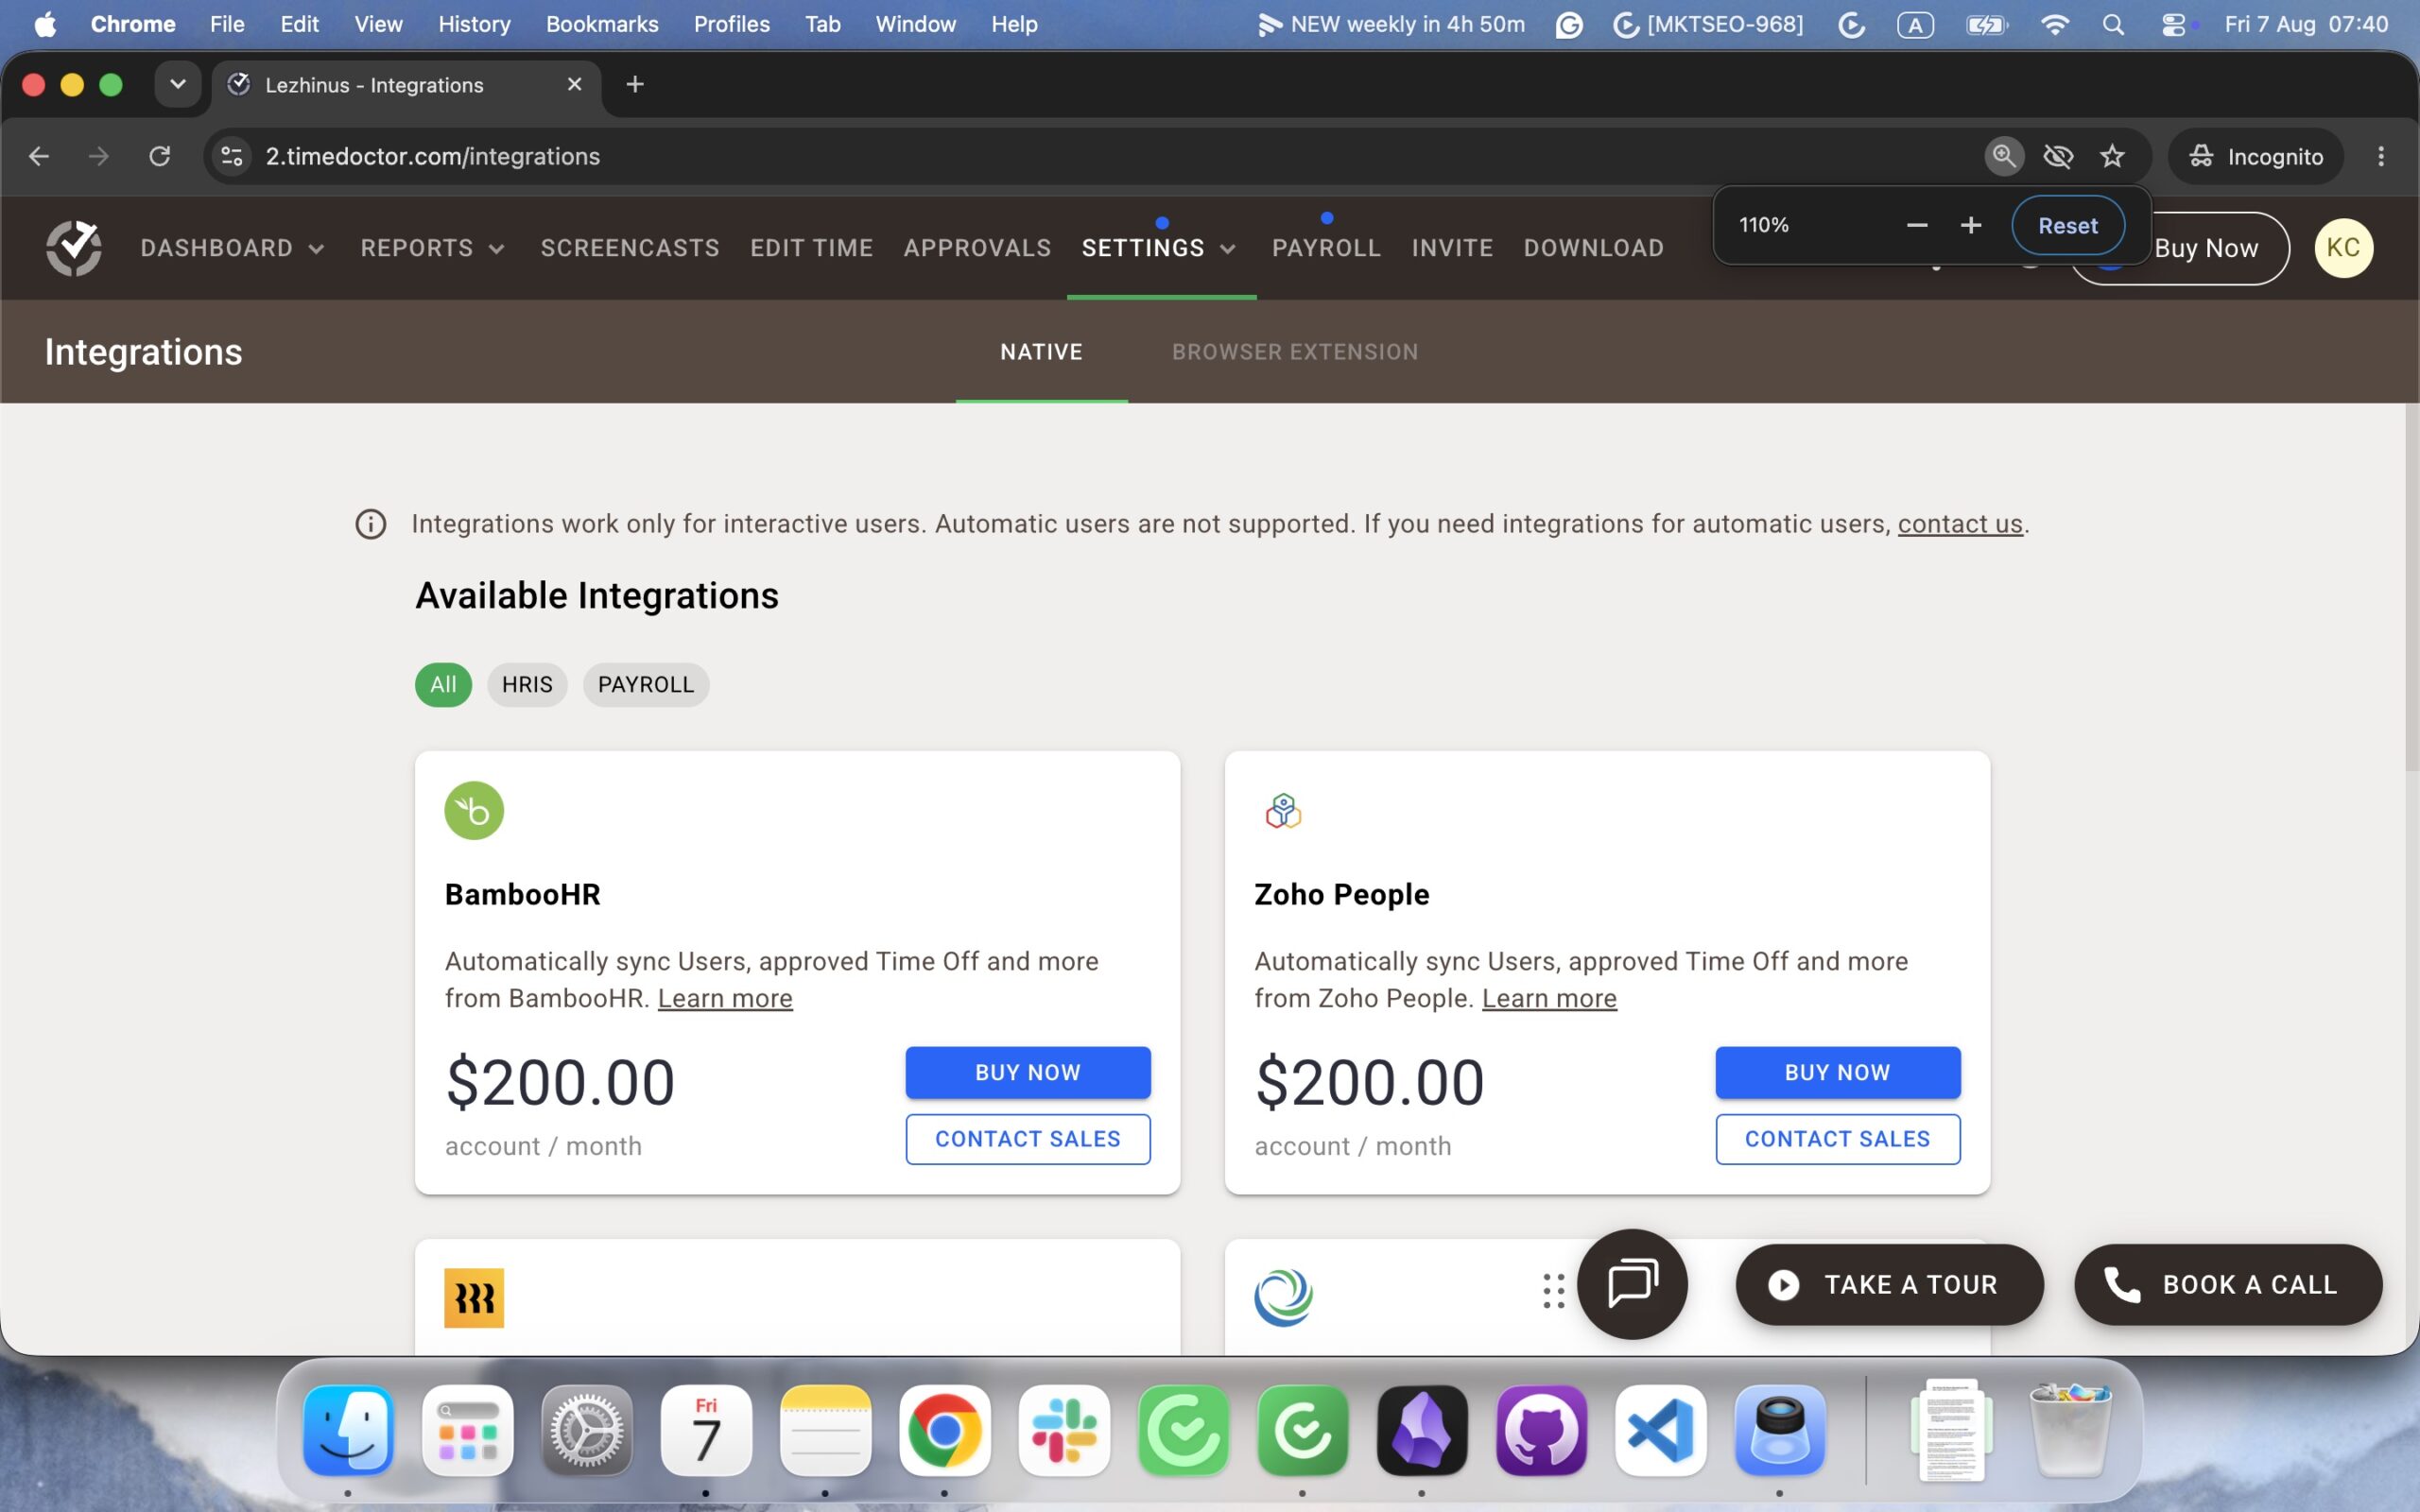This screenshot has height=1512, width=2420.
Task: Open Obsidian from the dock
Action: pyautogui.click(x=1422, y=1430)
